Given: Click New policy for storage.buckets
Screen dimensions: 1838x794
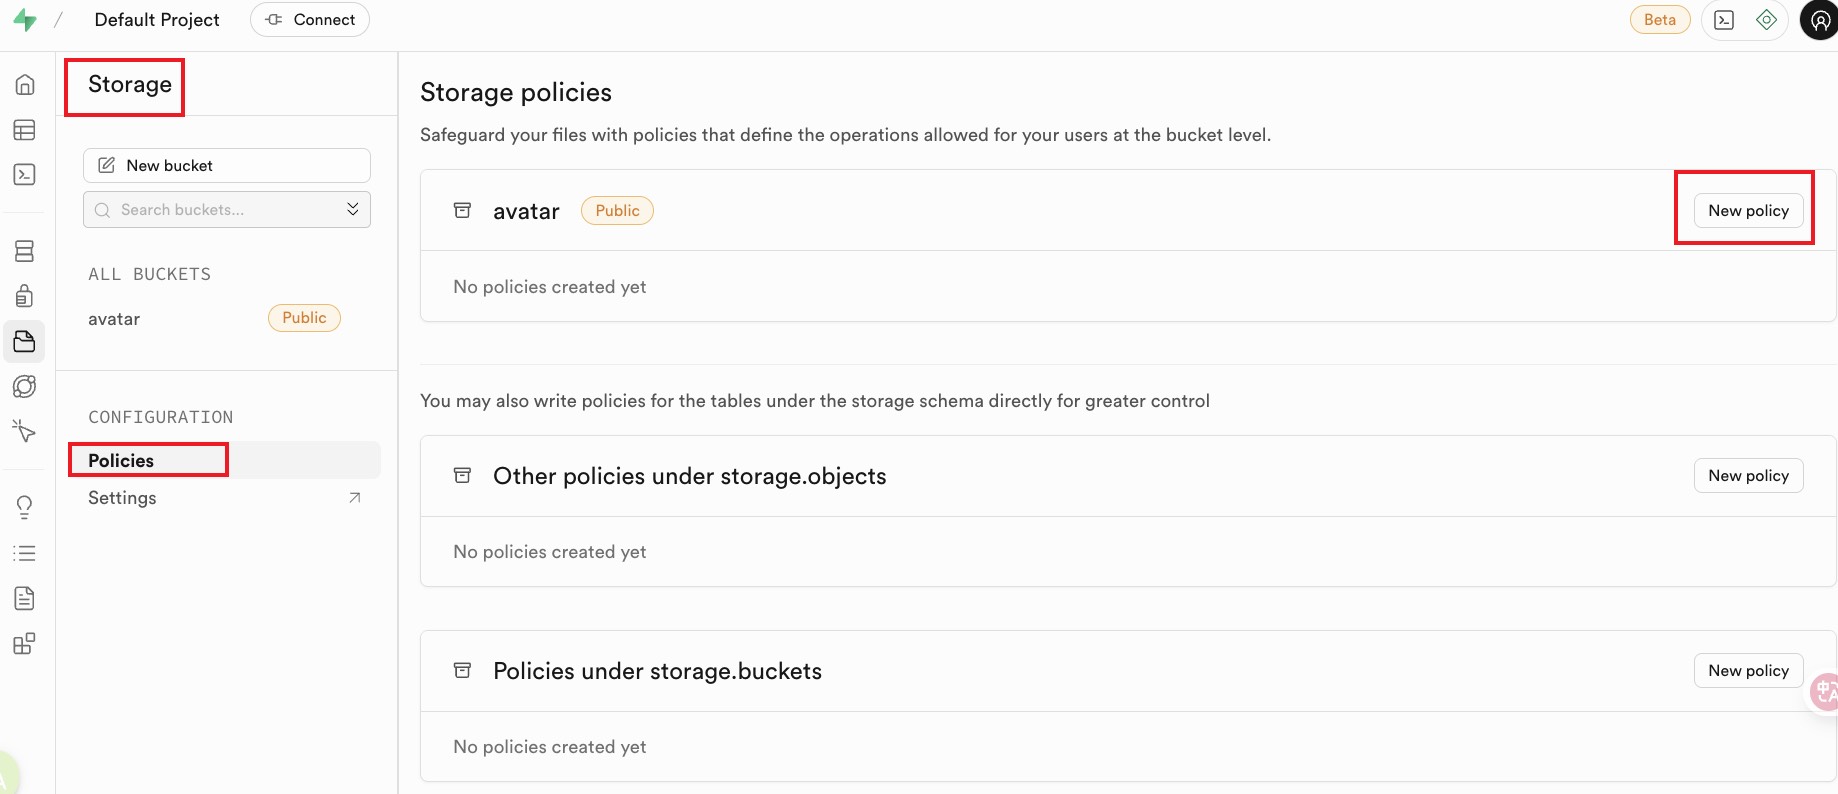Looking at the screenshot, I should (x=1748, y=671).
